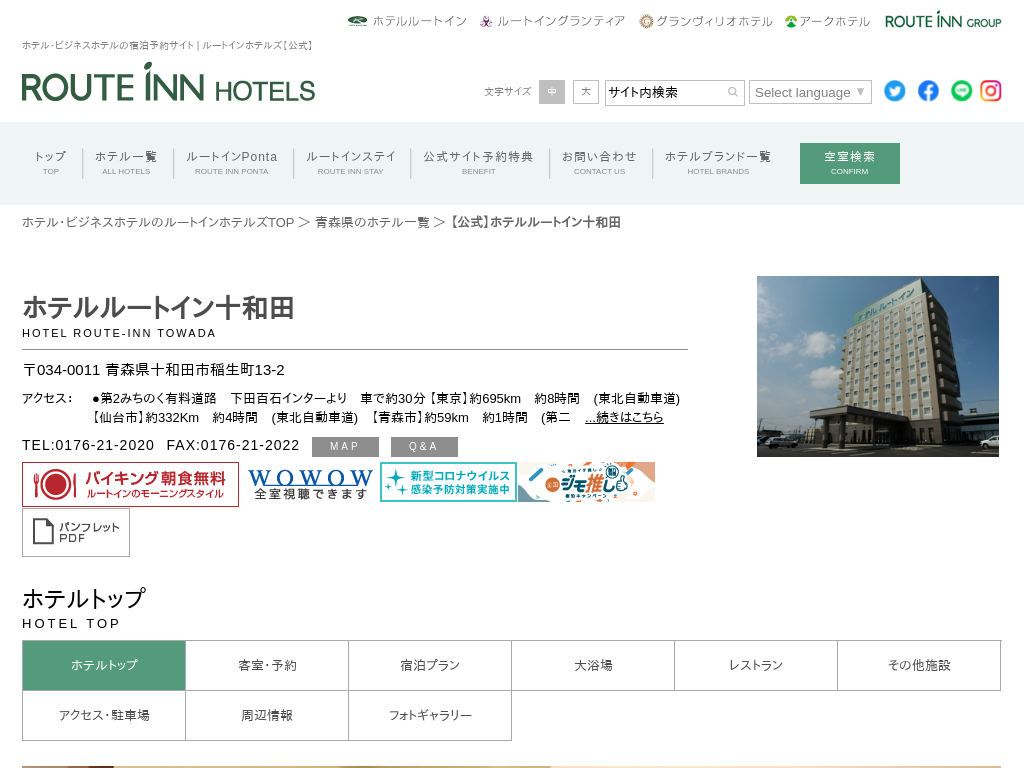Image resolution: width=1024 pixels, height=768 pixels.
Task: Follow breadcrumb ルートインホテルズTOP link
Action: point(158,223)
